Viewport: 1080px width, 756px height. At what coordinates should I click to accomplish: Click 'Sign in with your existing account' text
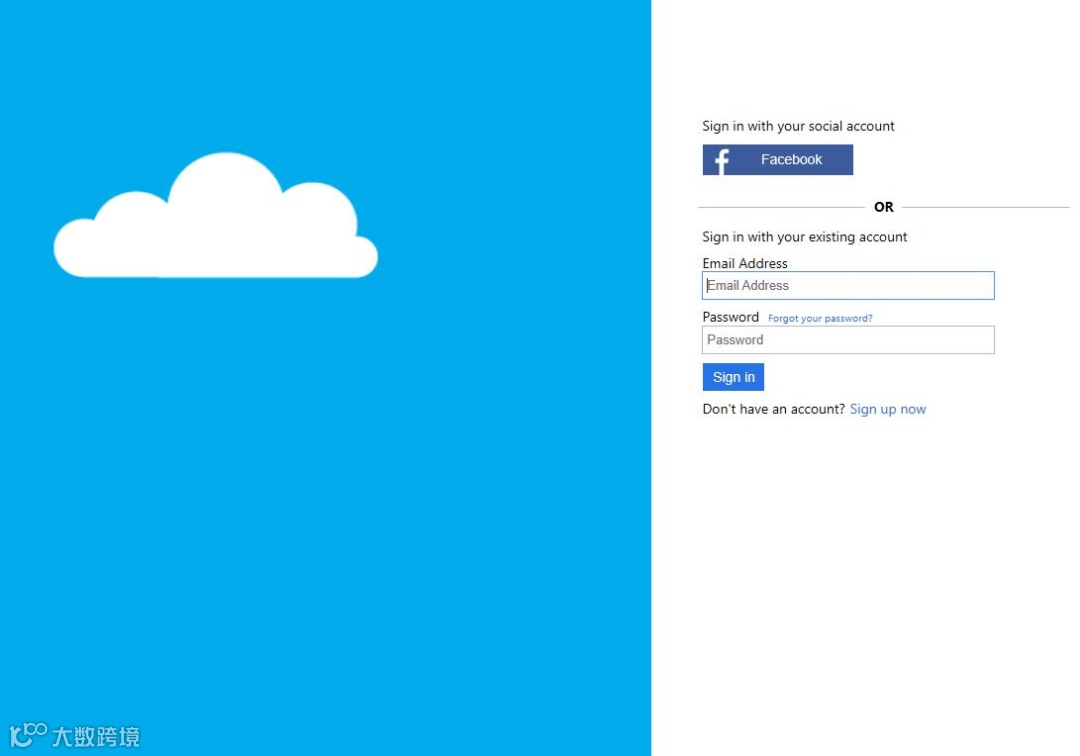pyautogui.click(x=804, y=237)
